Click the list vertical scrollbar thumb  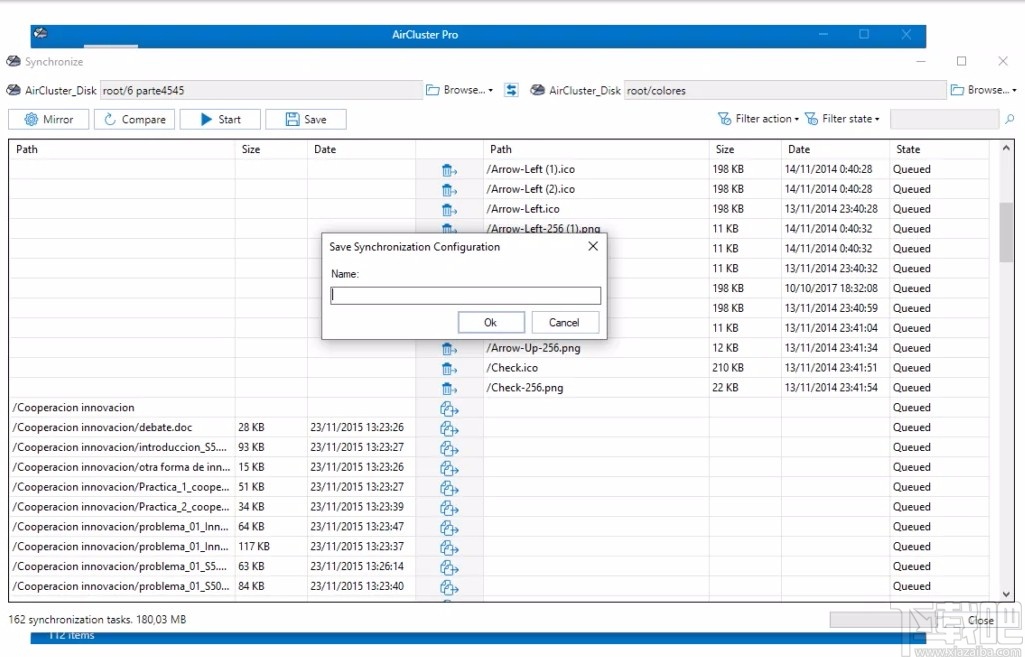[1006, 232]
